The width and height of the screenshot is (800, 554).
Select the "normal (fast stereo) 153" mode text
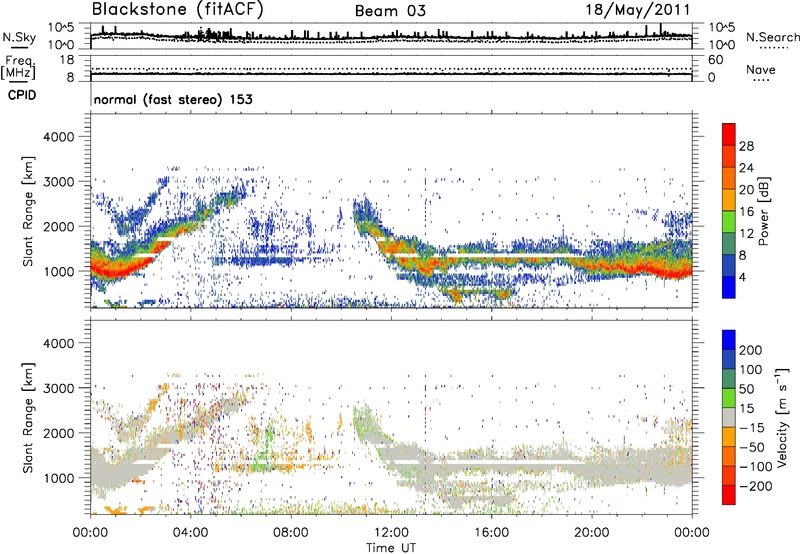pos(173,99)
